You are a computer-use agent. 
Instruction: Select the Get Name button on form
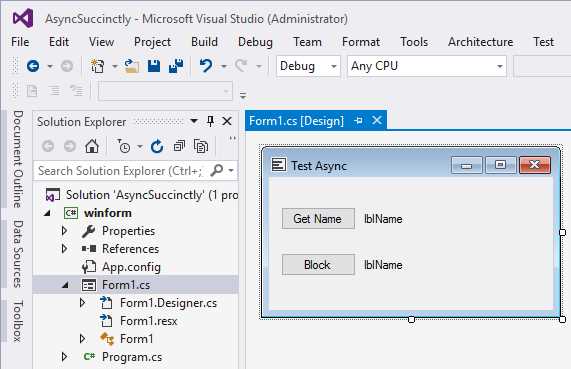318,219
